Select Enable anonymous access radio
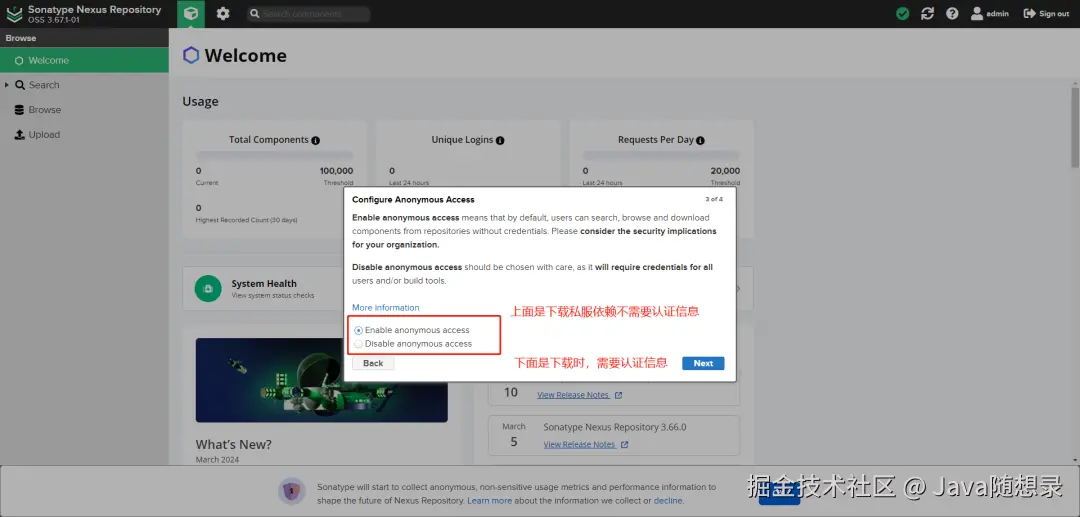This screenshot has height=517, width=1080. (x=358, y=330)
